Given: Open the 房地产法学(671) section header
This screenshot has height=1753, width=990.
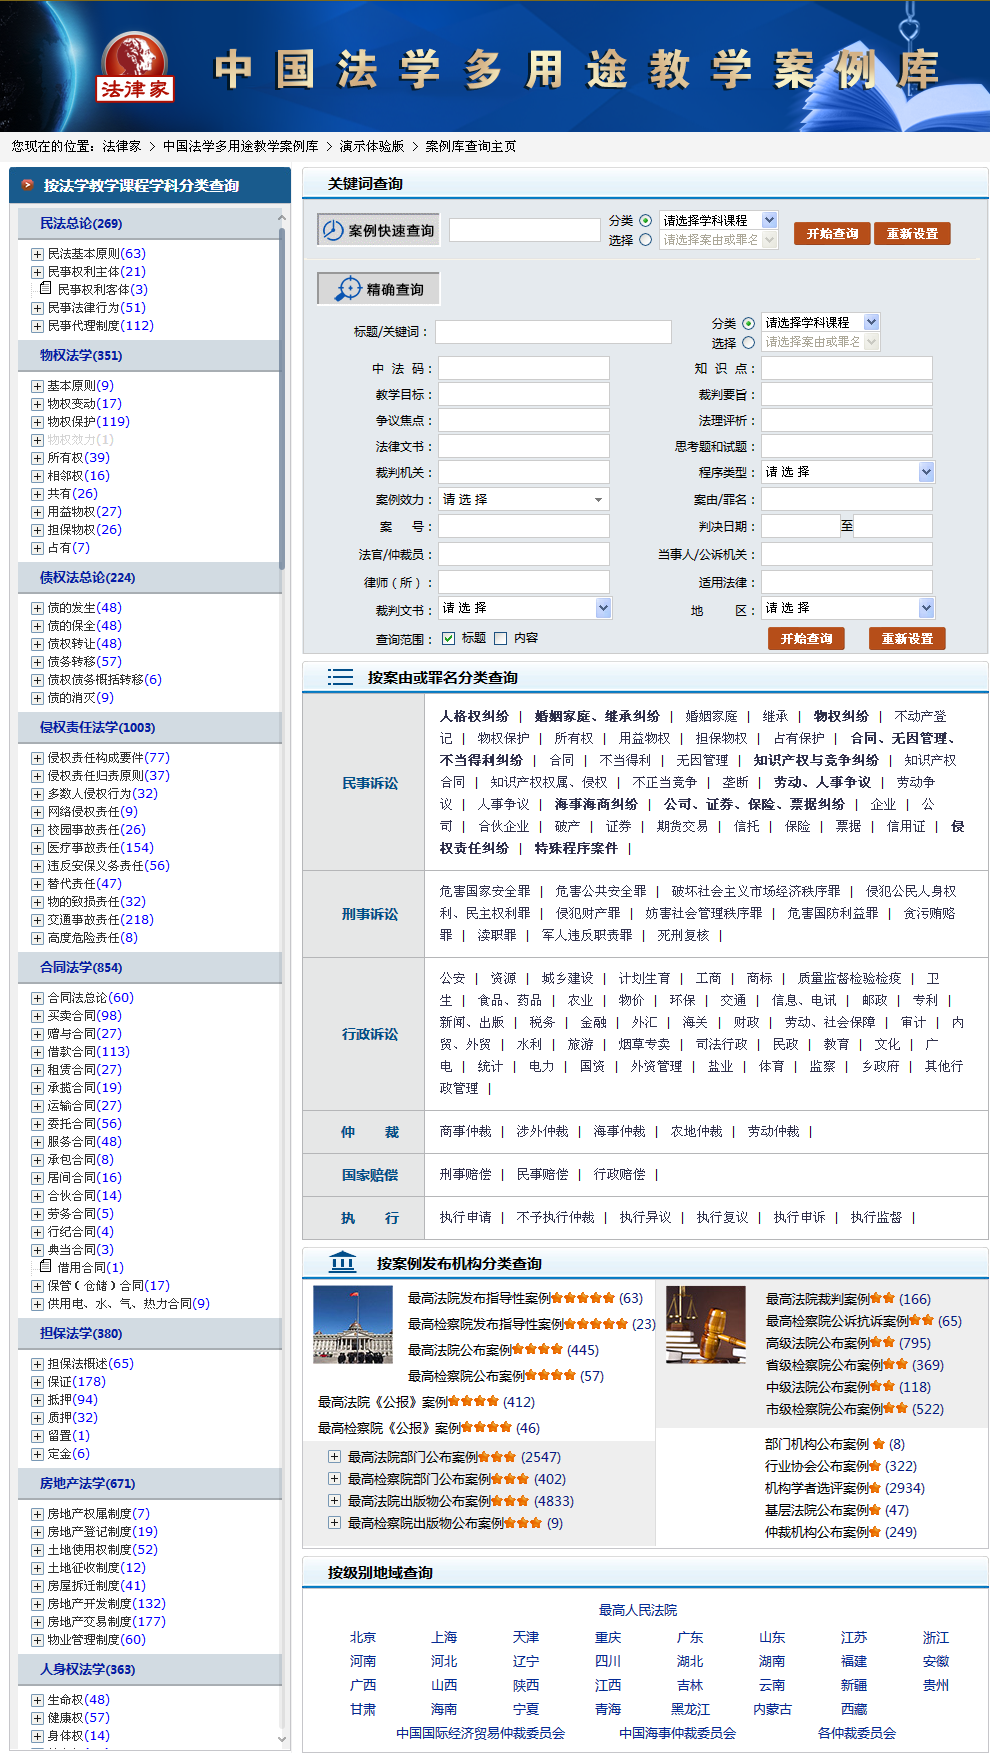Looking at the screenshot, I should [x=149, y=1483].
